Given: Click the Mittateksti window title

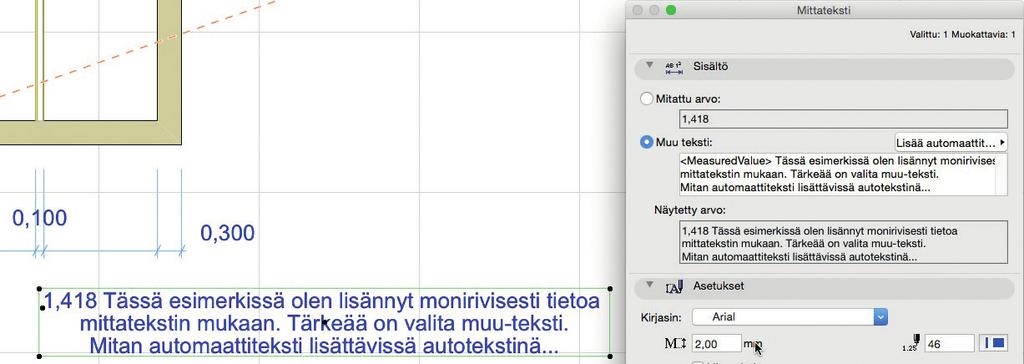Looking at the screenshot, I should 824,10.
